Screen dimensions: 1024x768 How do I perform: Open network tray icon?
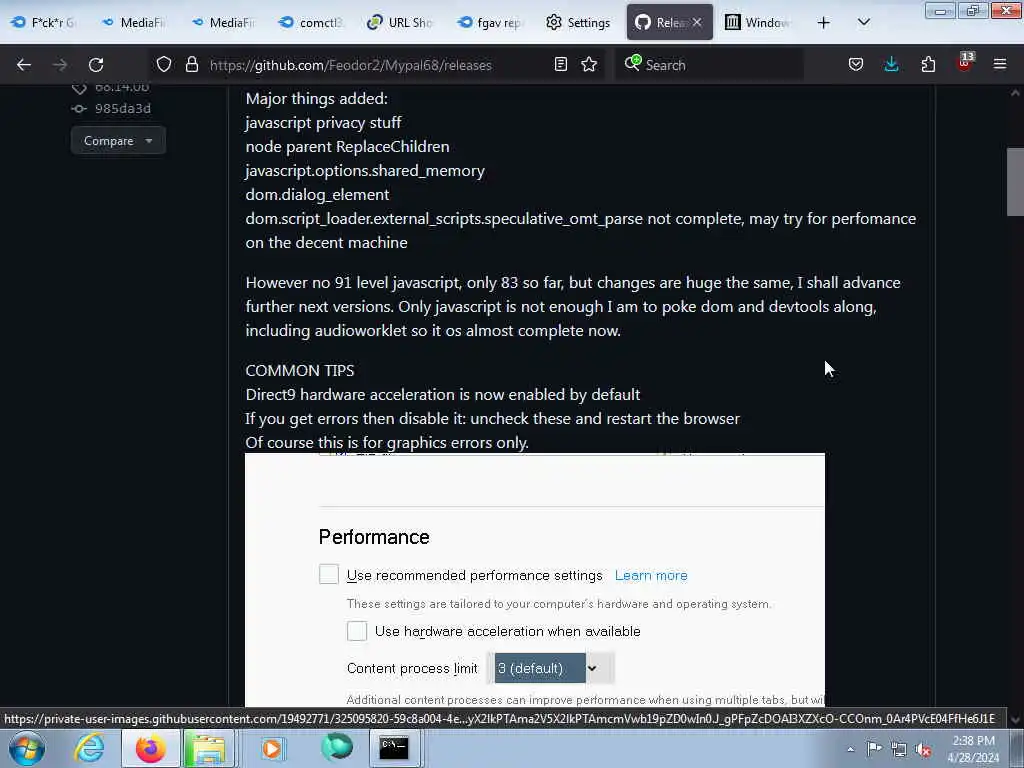point(899,749)
